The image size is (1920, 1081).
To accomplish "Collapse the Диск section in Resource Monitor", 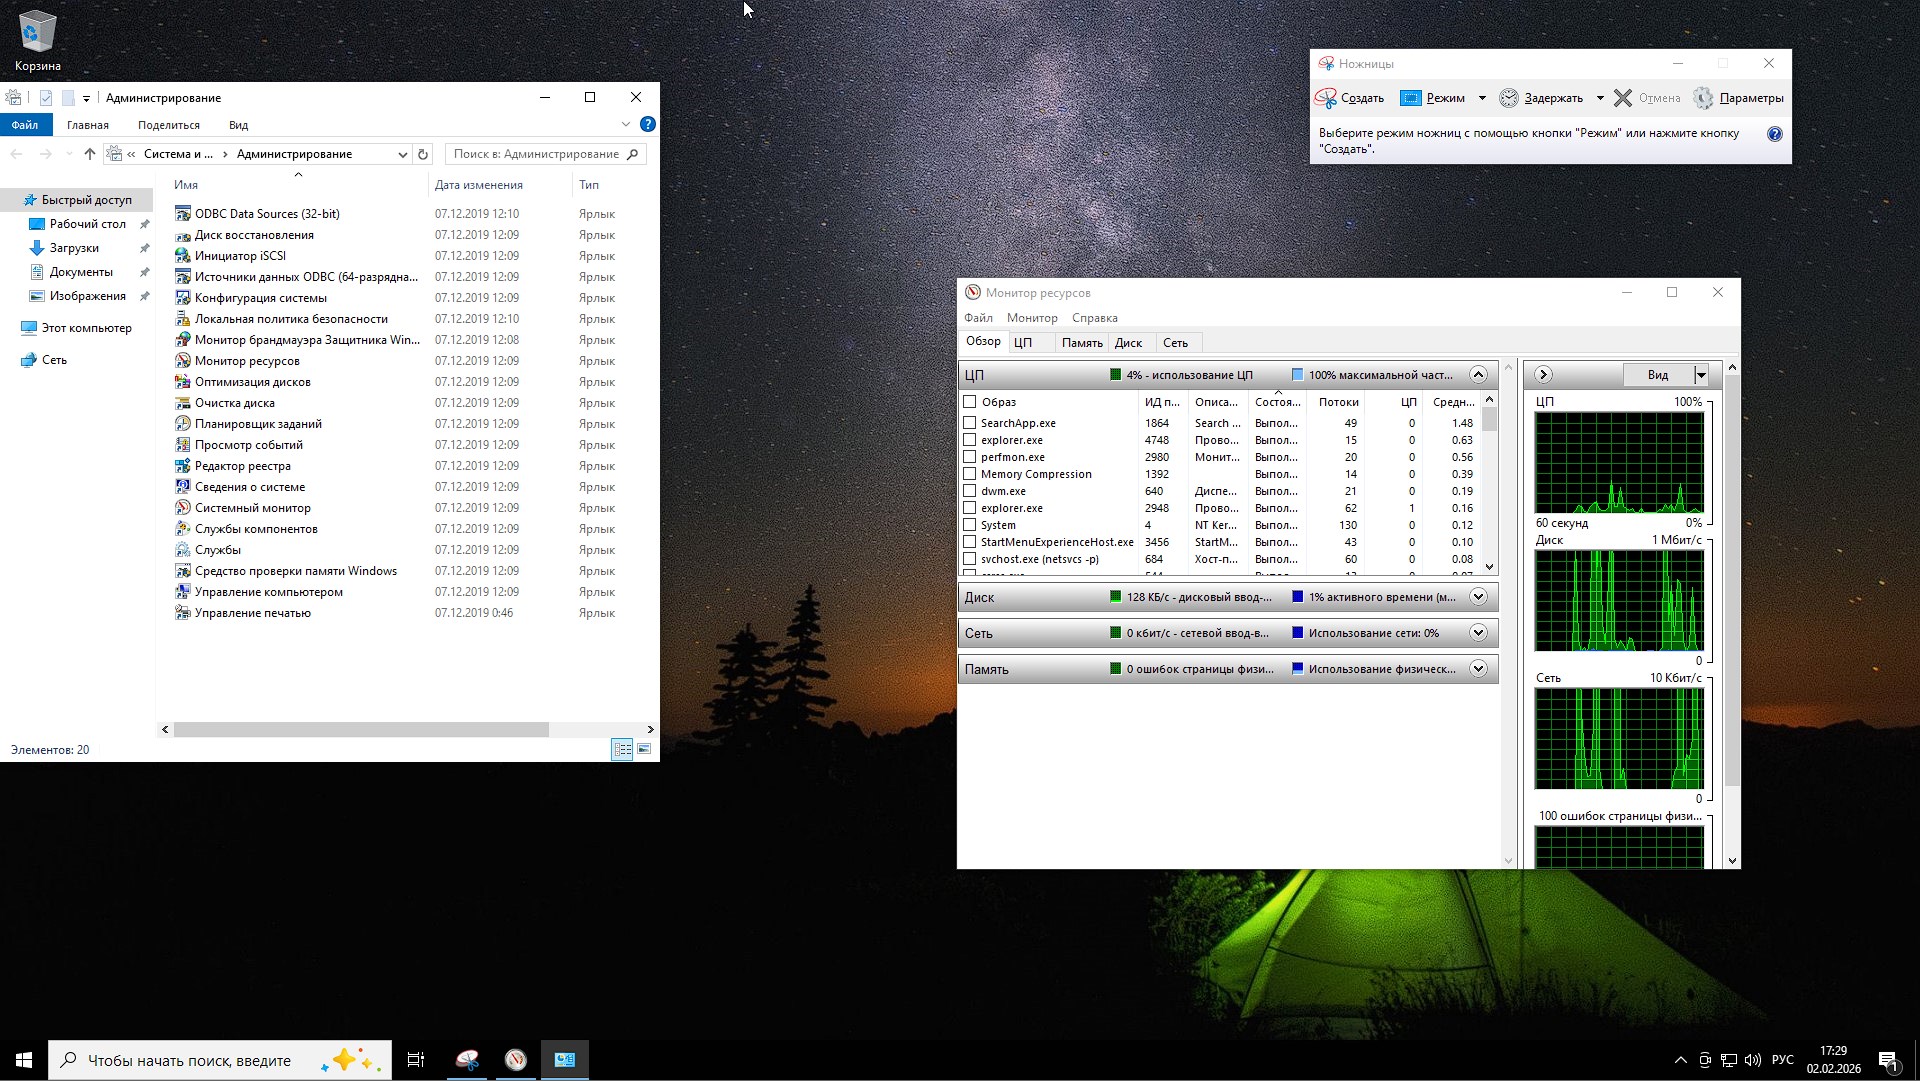I will [1478, 597].
